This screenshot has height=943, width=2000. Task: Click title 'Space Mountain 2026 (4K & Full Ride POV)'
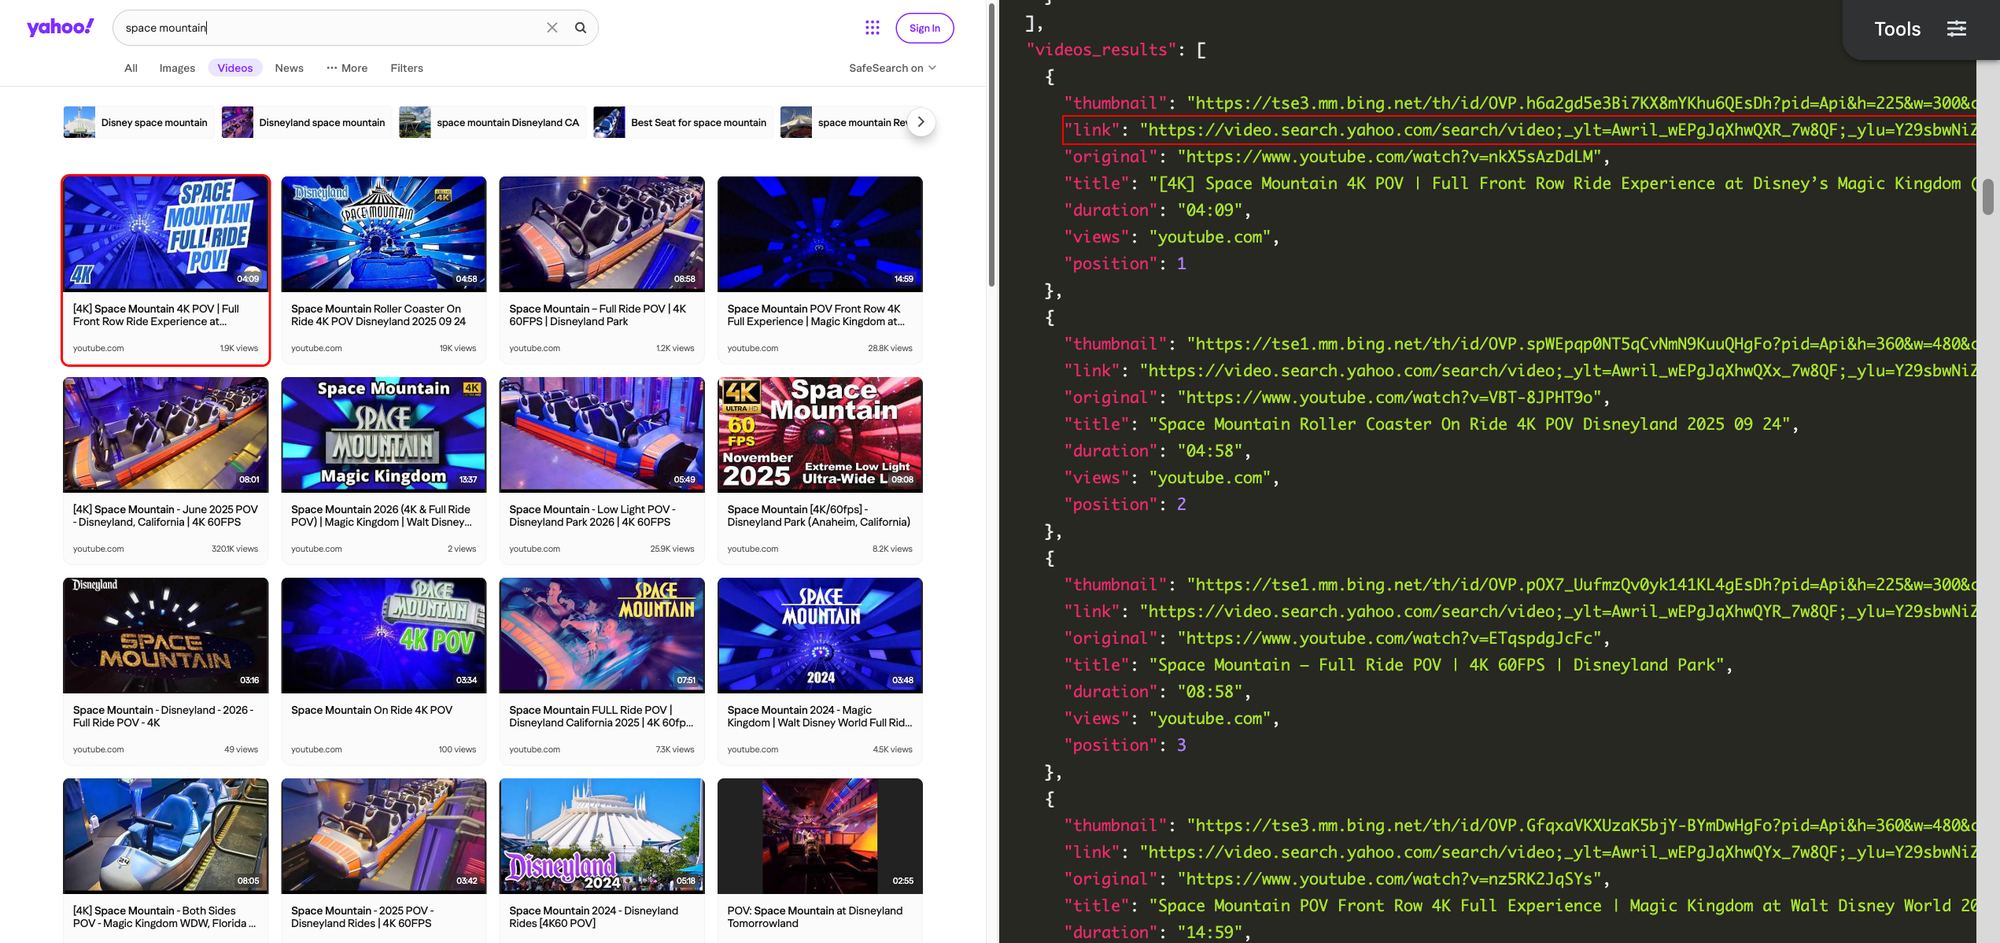[x=381, y=516]
